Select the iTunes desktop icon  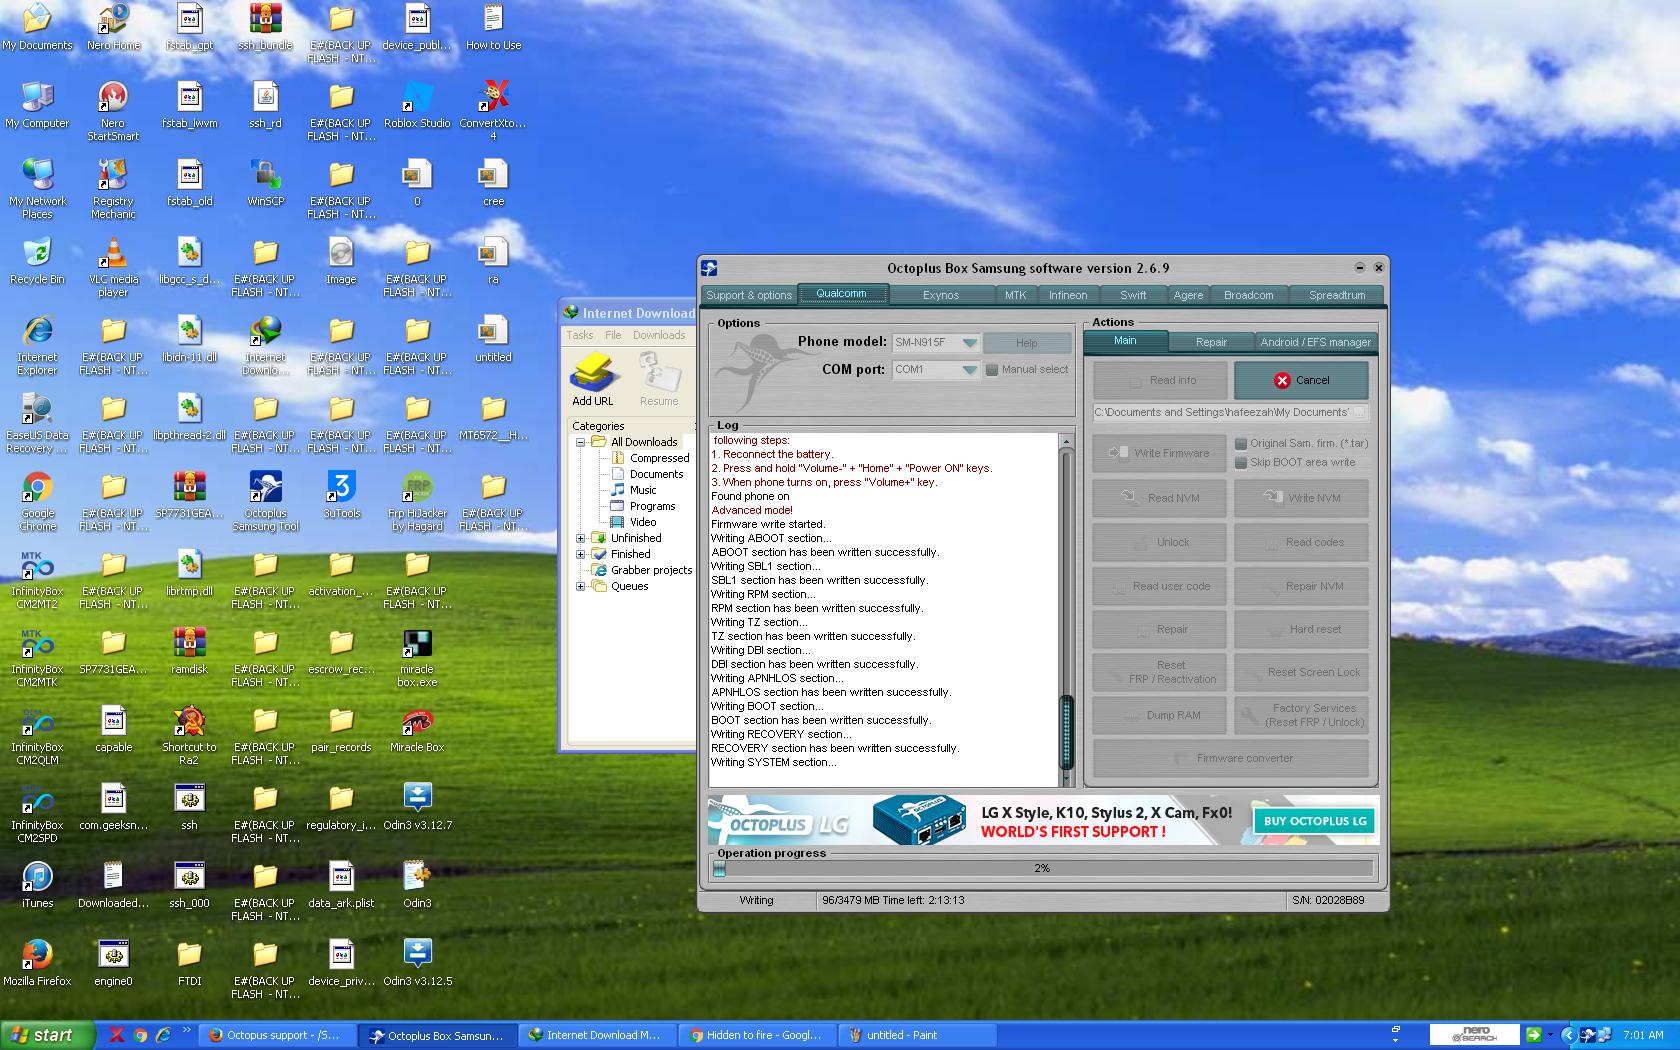point(37,885)
